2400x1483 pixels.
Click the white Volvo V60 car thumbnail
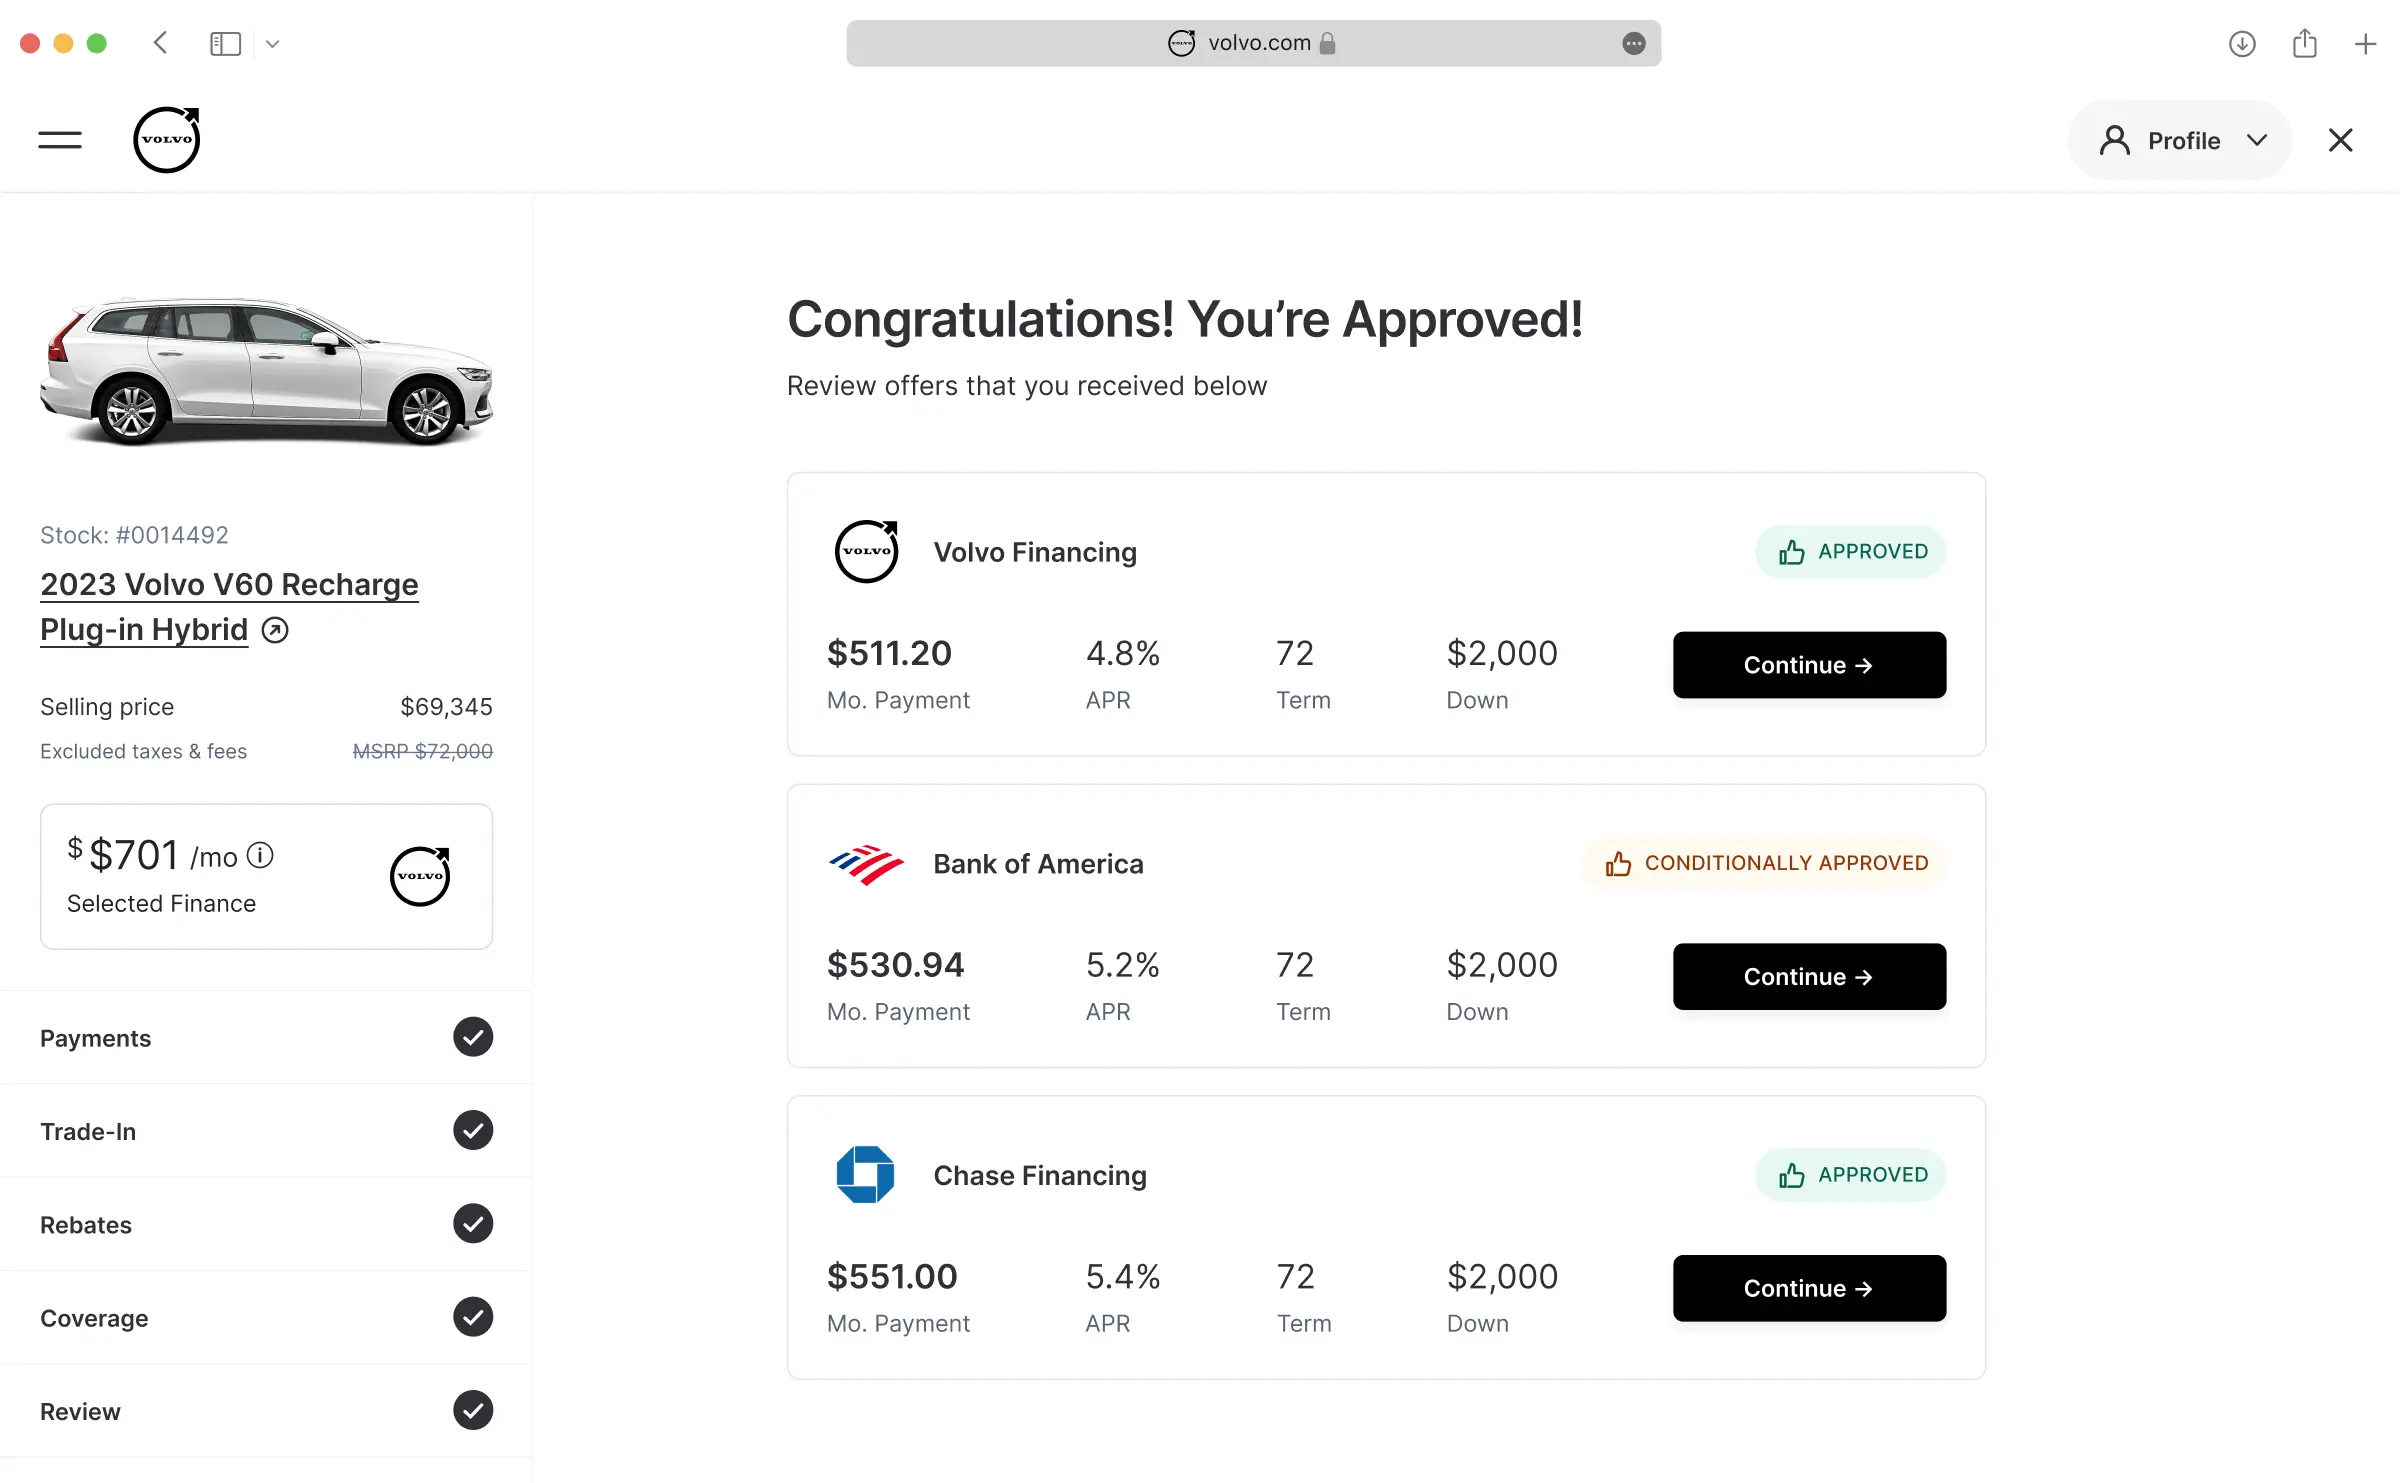pyautogui.click(x=266, y=372)
